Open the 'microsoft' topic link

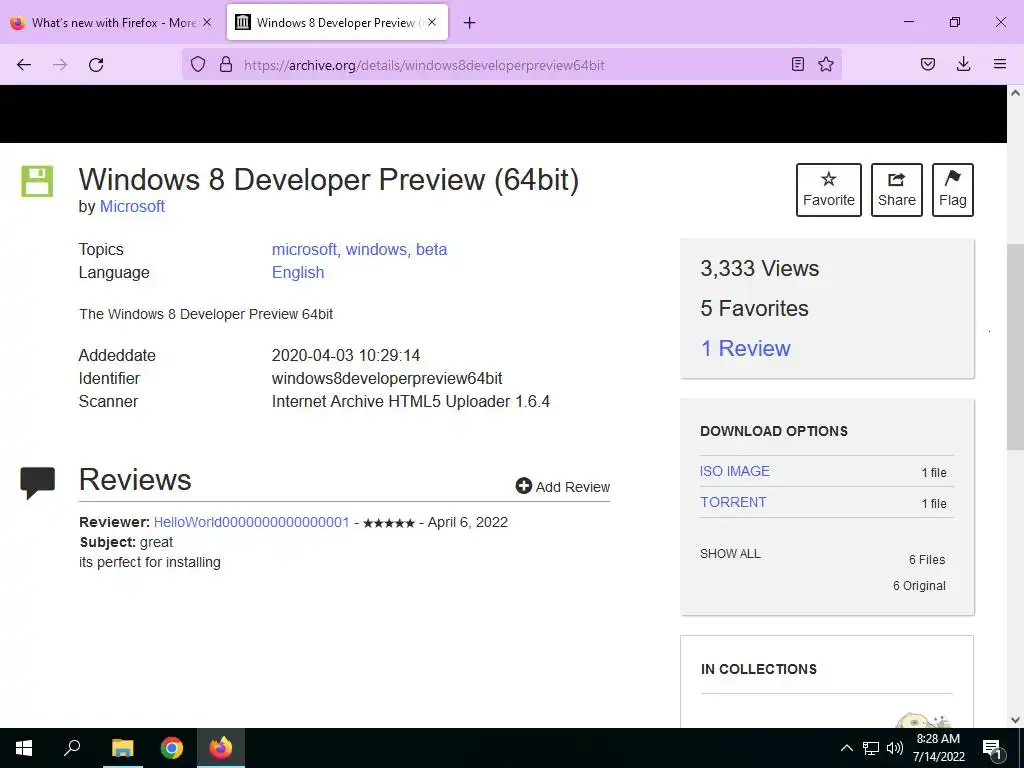coord(304,249)
